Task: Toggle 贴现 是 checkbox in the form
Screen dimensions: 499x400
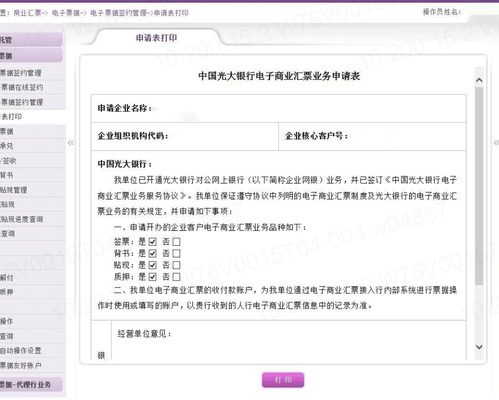Action: click(x=152, y=265)
